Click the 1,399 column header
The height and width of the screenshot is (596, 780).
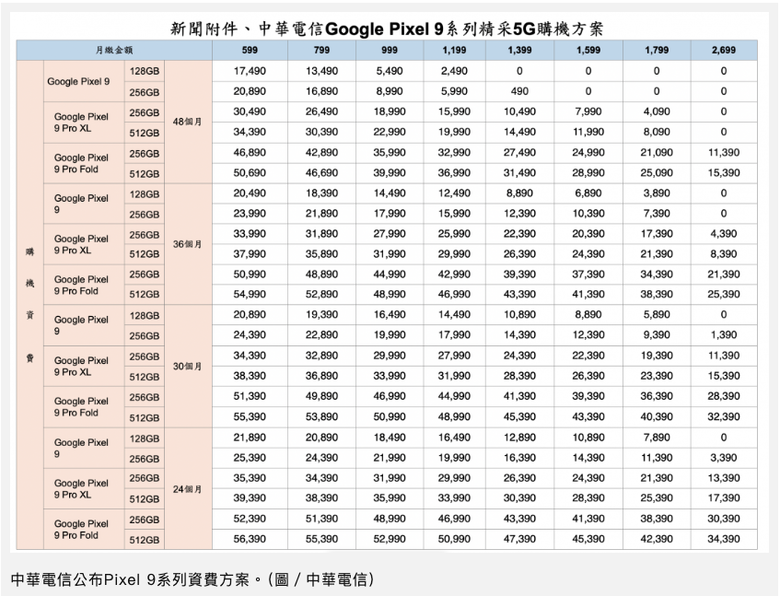tap(519, 50)
